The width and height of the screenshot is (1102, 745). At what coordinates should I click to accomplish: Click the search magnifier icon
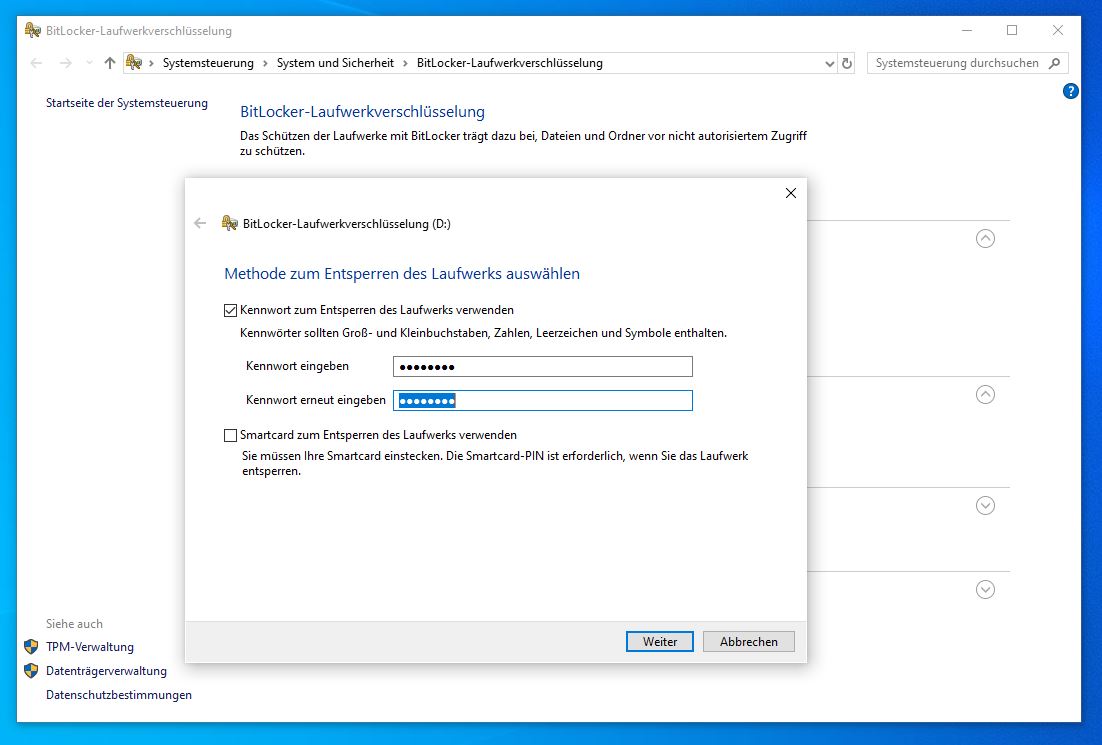coord(1054,63)
